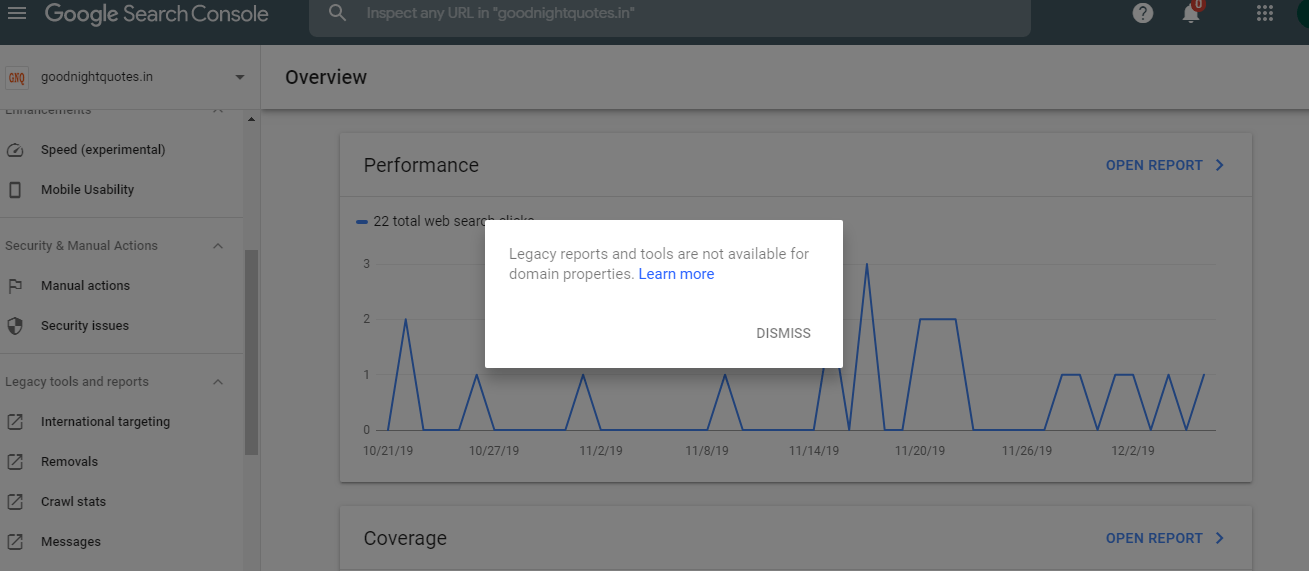Collapse the Enhancements section
The height and width of the screenshot is (571, 1309).
pos(218,110)
